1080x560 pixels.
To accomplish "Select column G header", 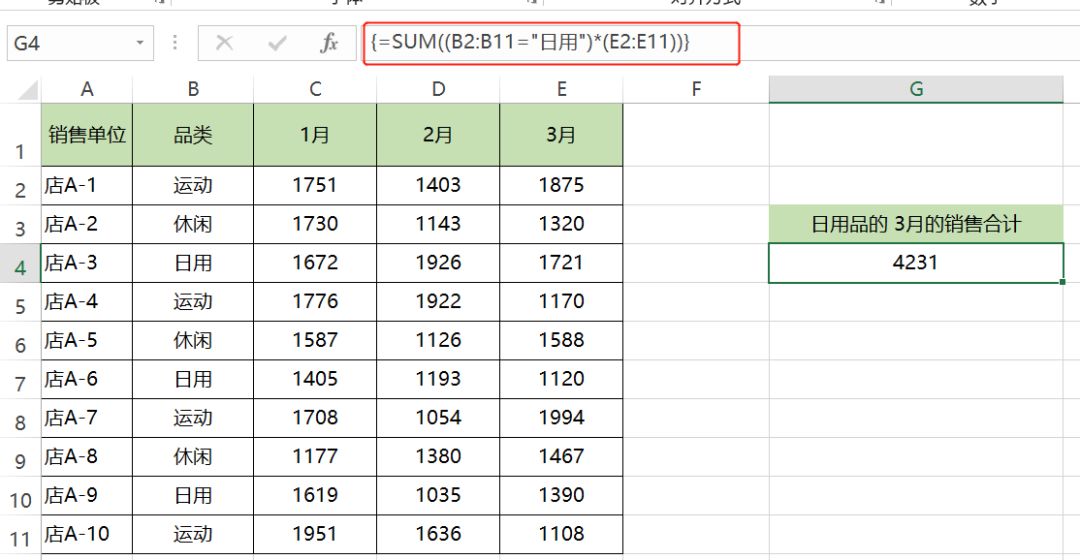I will click(915, 90).
